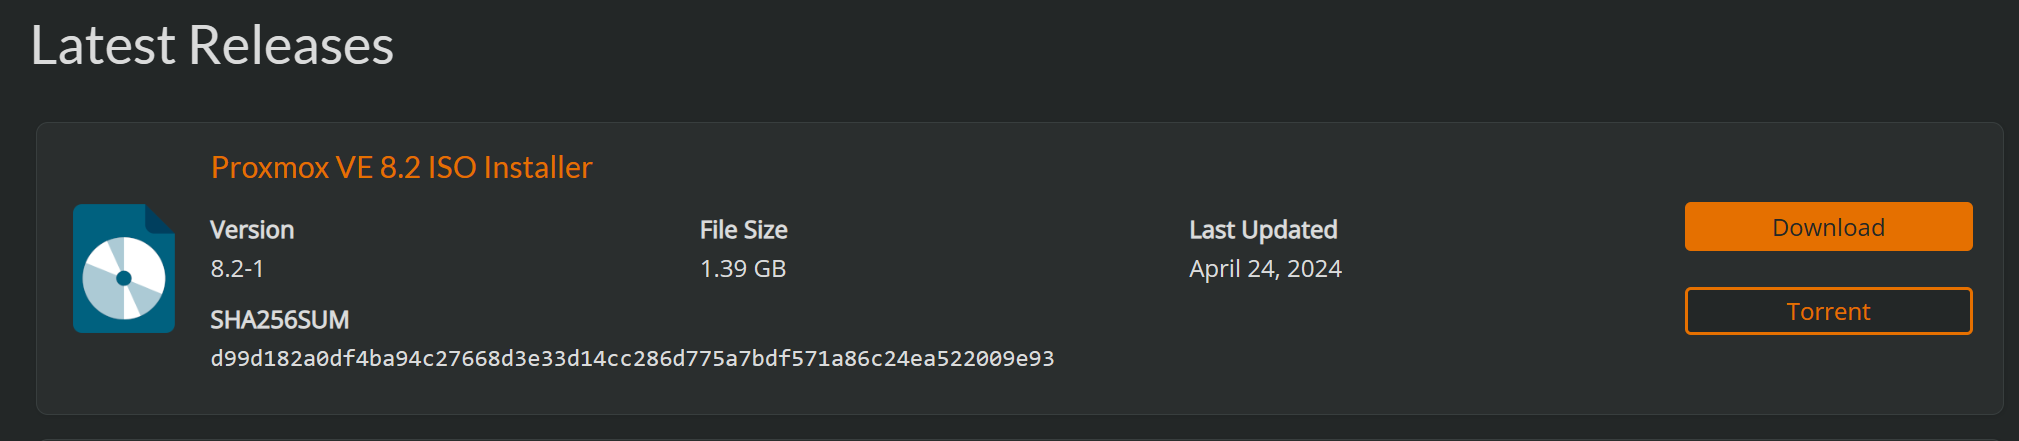Image resolution: width=2019 pixels, height=441 pixels.
Task: Click the word Latest in the heading
Action: click(x=103, y=45)
